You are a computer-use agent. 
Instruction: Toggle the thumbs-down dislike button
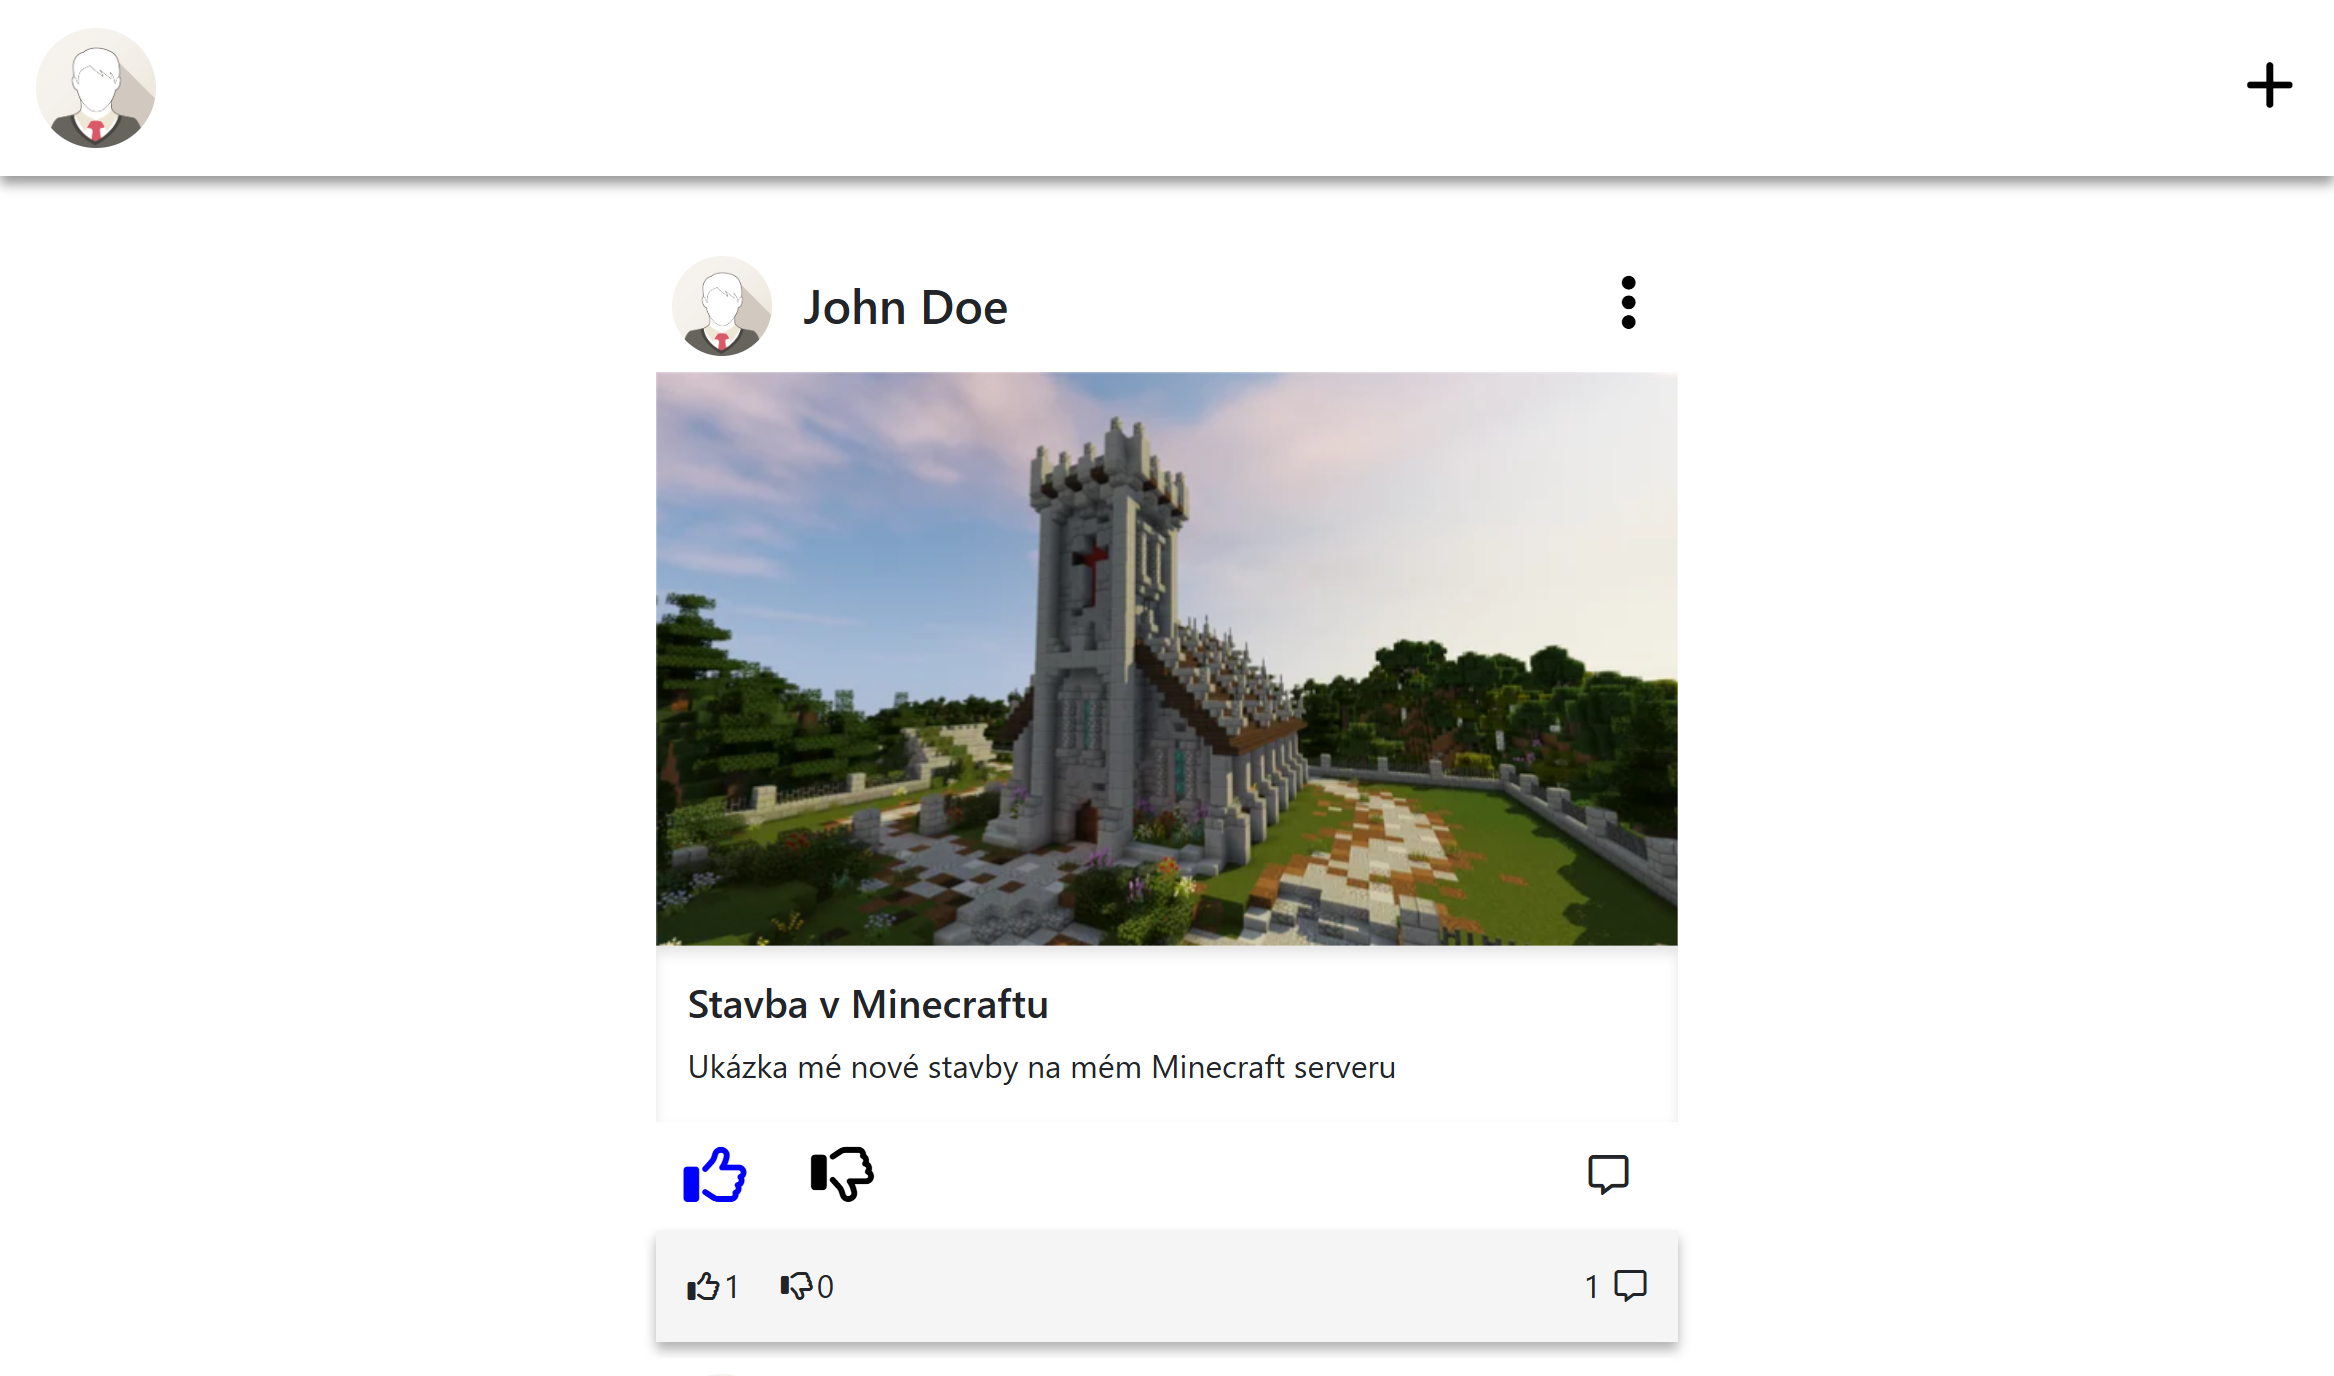842,1174
